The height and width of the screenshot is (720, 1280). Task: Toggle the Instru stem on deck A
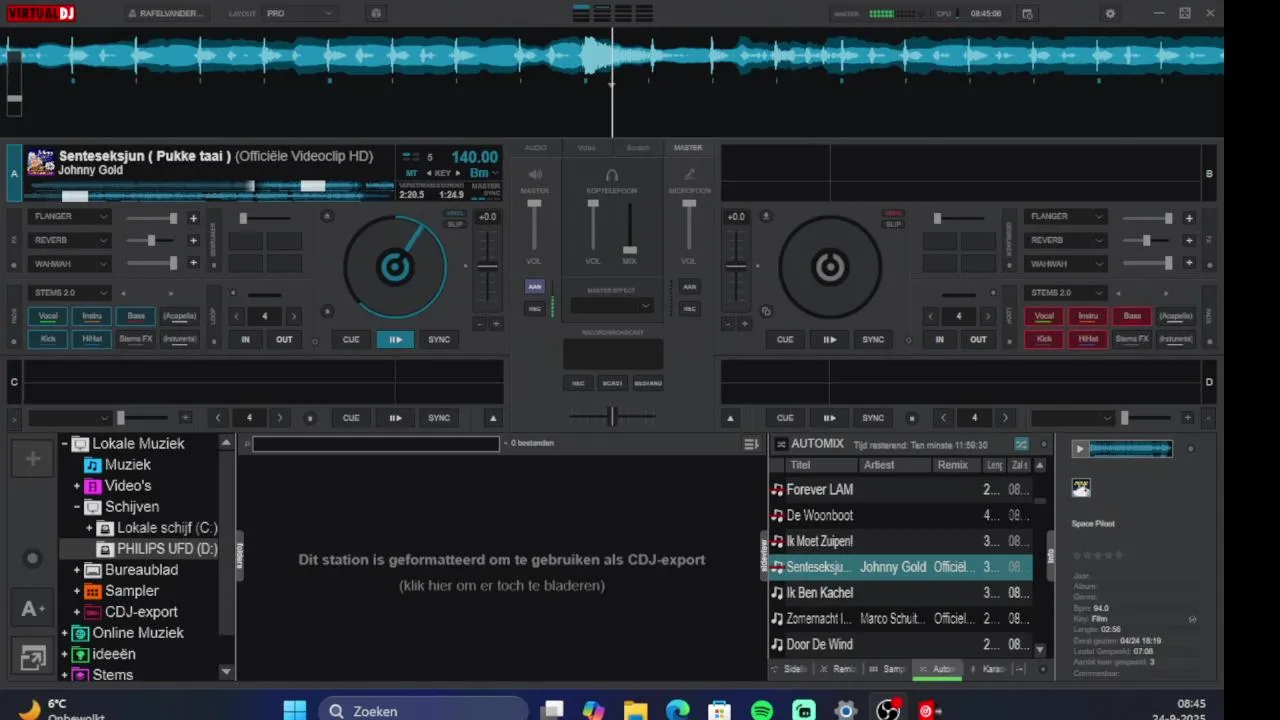[x=92, y=316]
